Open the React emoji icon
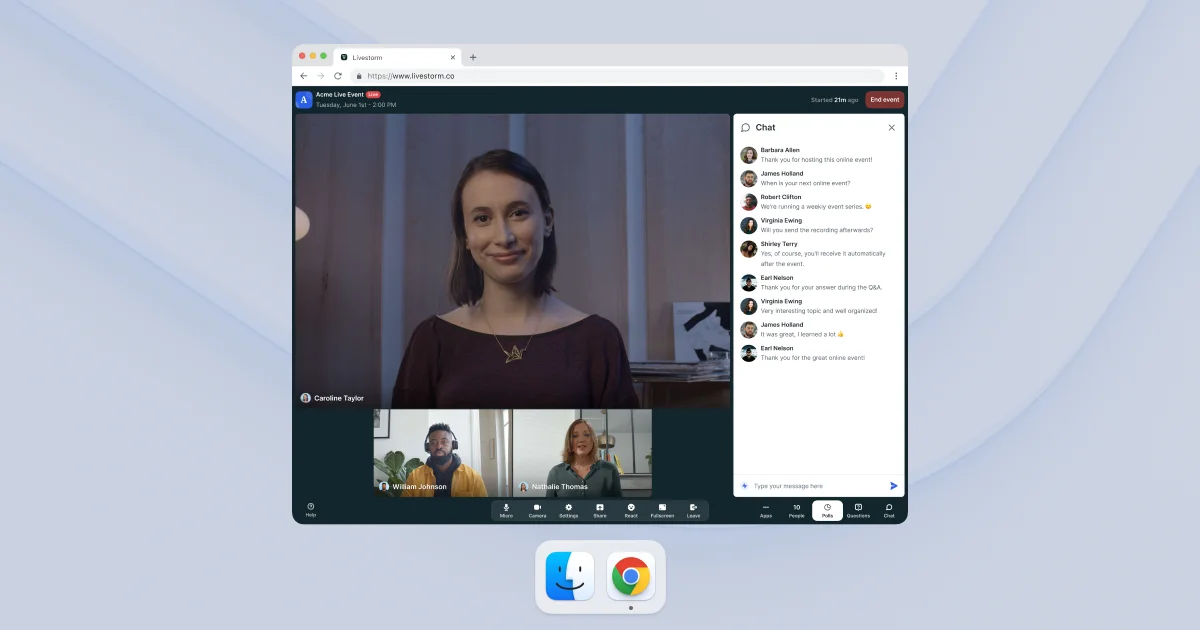1200x630 pixels. pyautogui.click(x=630, y=510)
